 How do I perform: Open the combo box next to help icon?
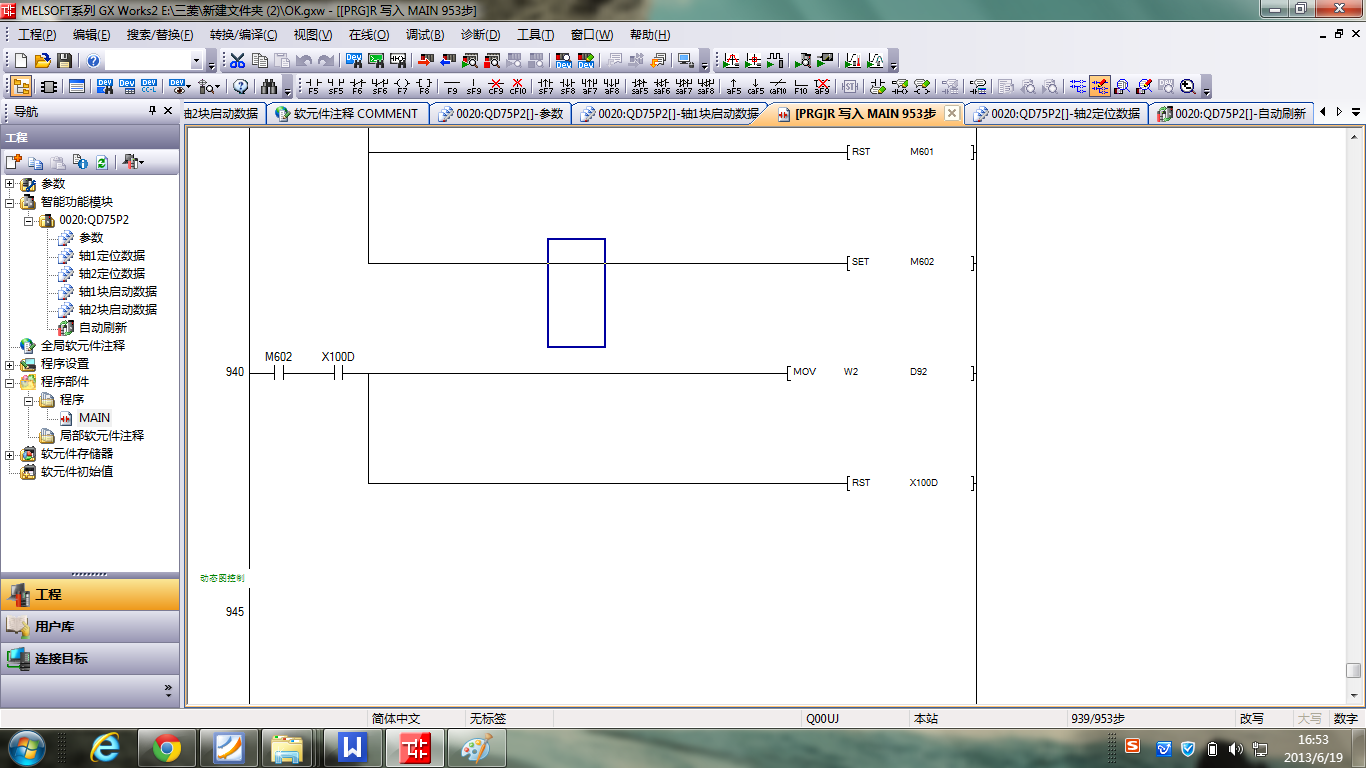pyautogui.click(x=196, y=61)
